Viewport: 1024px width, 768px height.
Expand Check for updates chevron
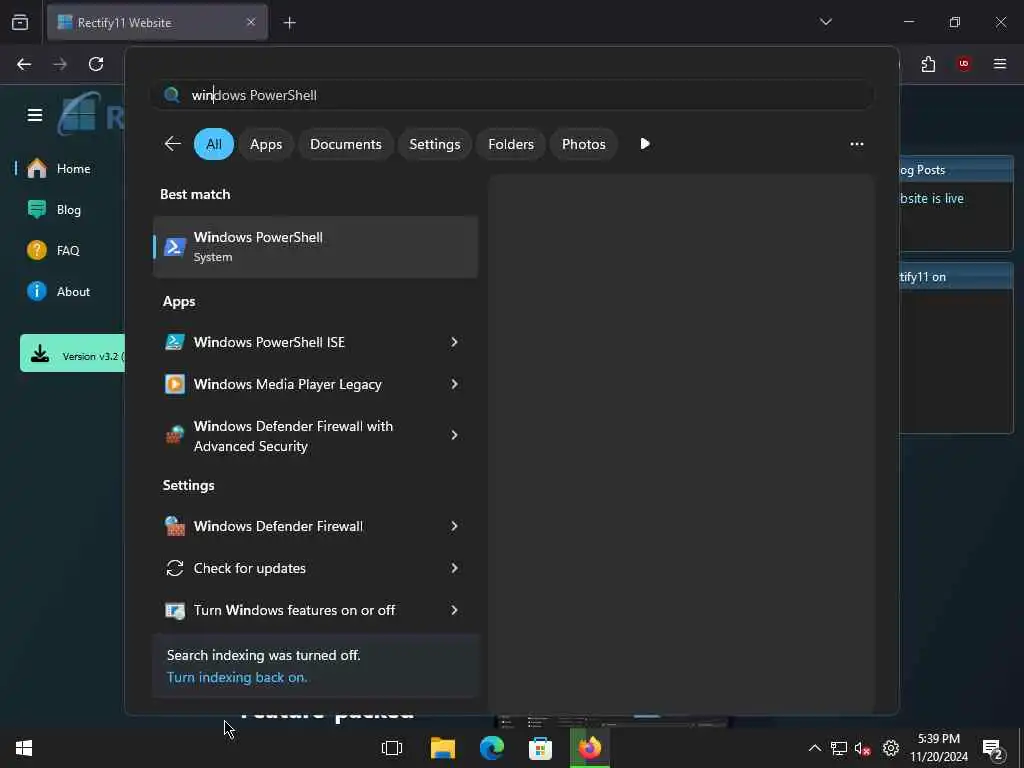click(x=454, y=568)
